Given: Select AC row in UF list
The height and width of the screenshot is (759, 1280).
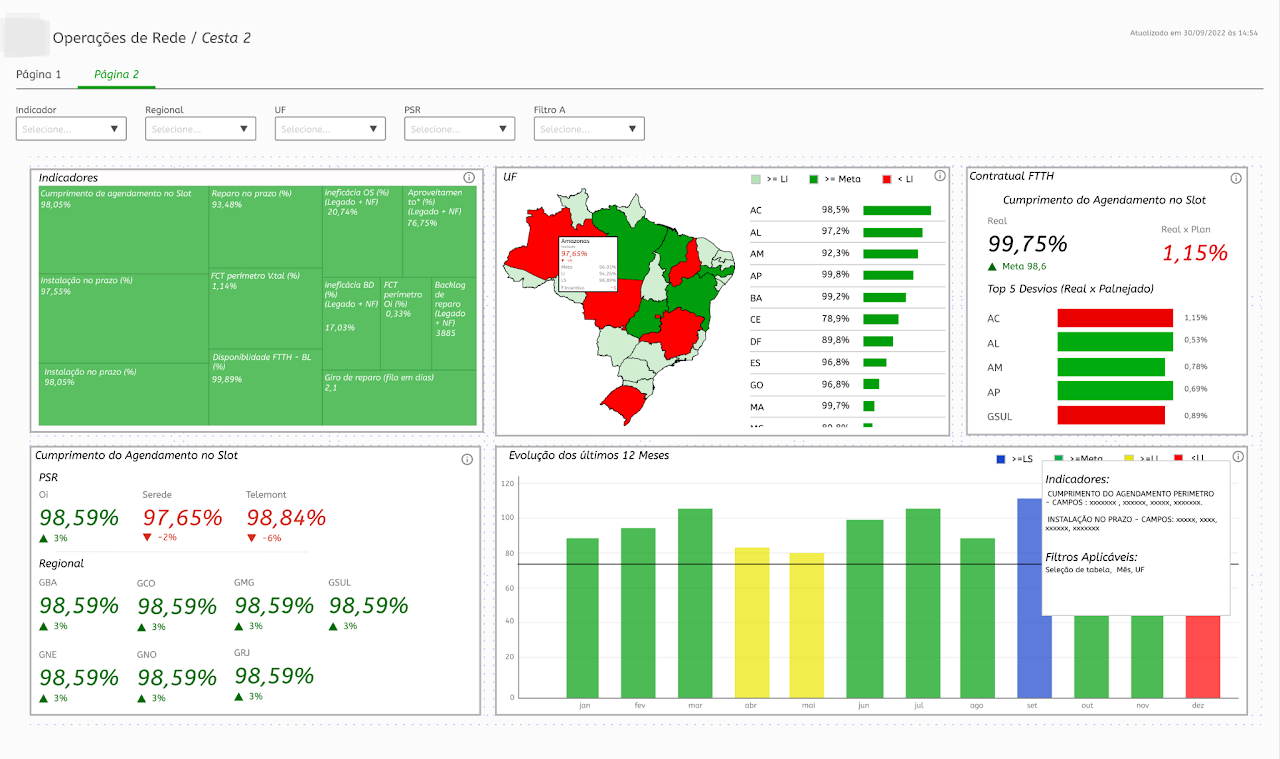Looking at the screenshot, I should [x=847, y=210].
